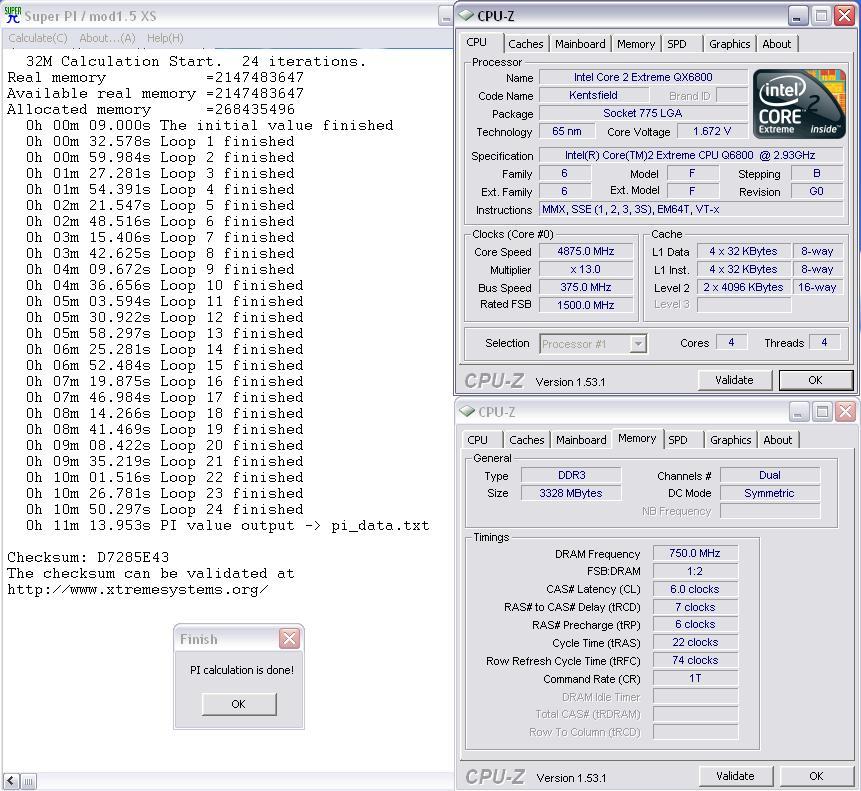This screenshot has width=861, height=791.
Task: Click CPU-Z logo icon in lower window title
Action: (467, 411)
